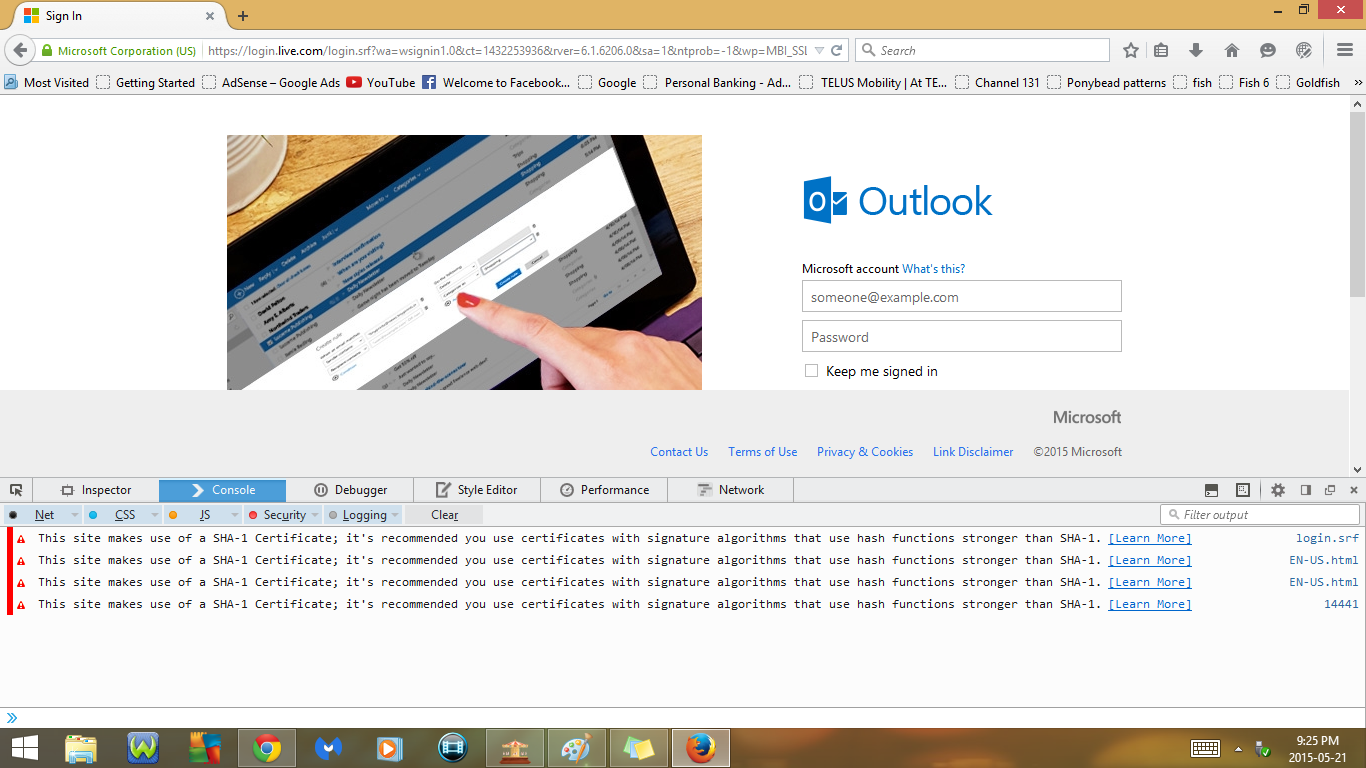Open developer tools settings gear
1366x768 pixels.
click(1278, 490)
